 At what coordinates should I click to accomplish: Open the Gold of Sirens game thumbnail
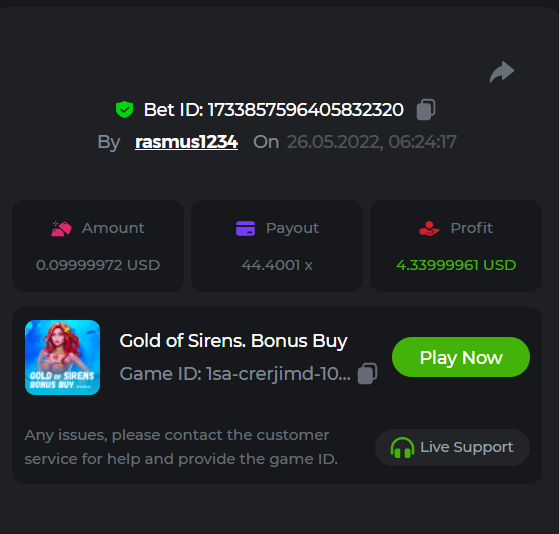coord(62,357)
